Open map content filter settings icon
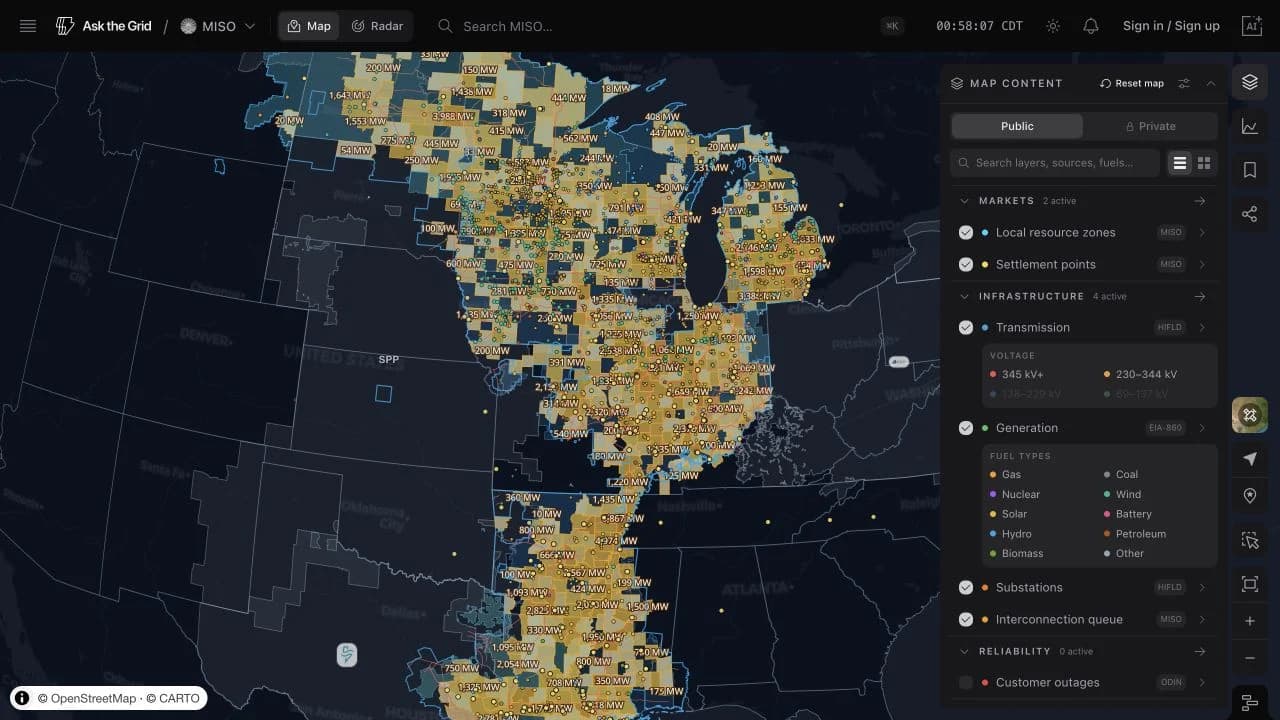The width and height of the screenshot is (1280, 720). [1184, 83]
